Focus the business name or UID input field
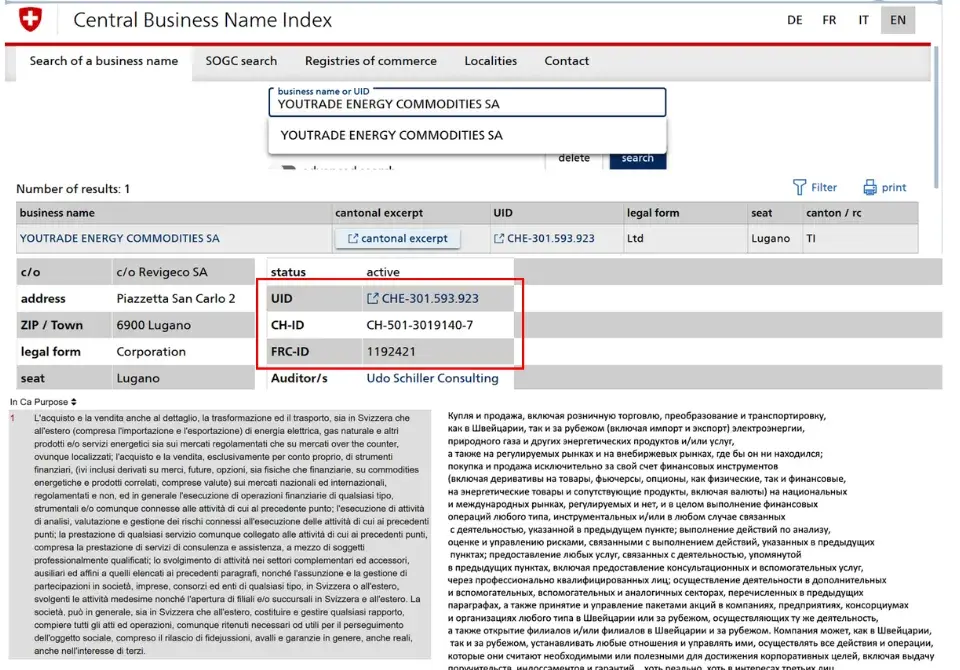960x670 pixels. click(x=467, y=102)
